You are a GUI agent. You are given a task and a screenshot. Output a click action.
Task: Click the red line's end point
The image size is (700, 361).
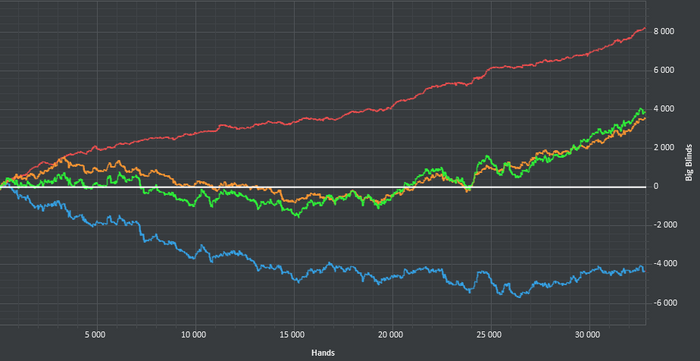pyautogui.click(x=645, y=28)
